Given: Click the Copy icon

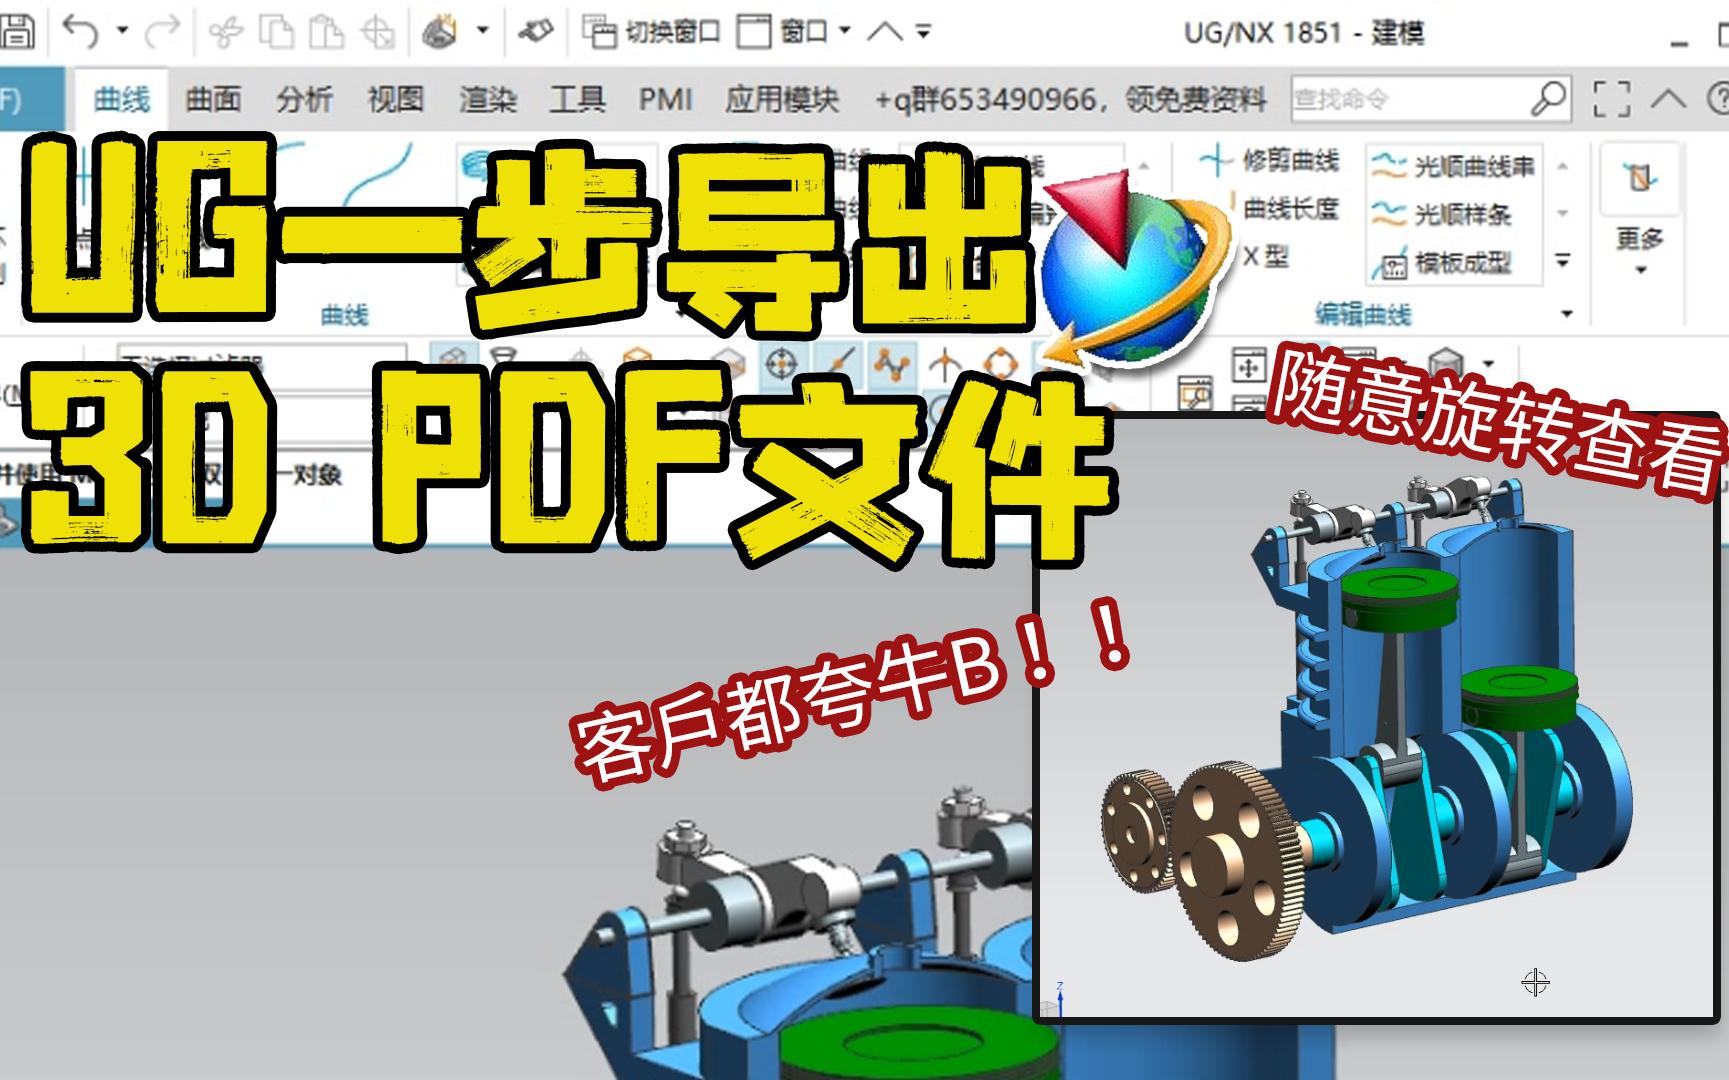Looking at the screenshot, I should 276,32.
